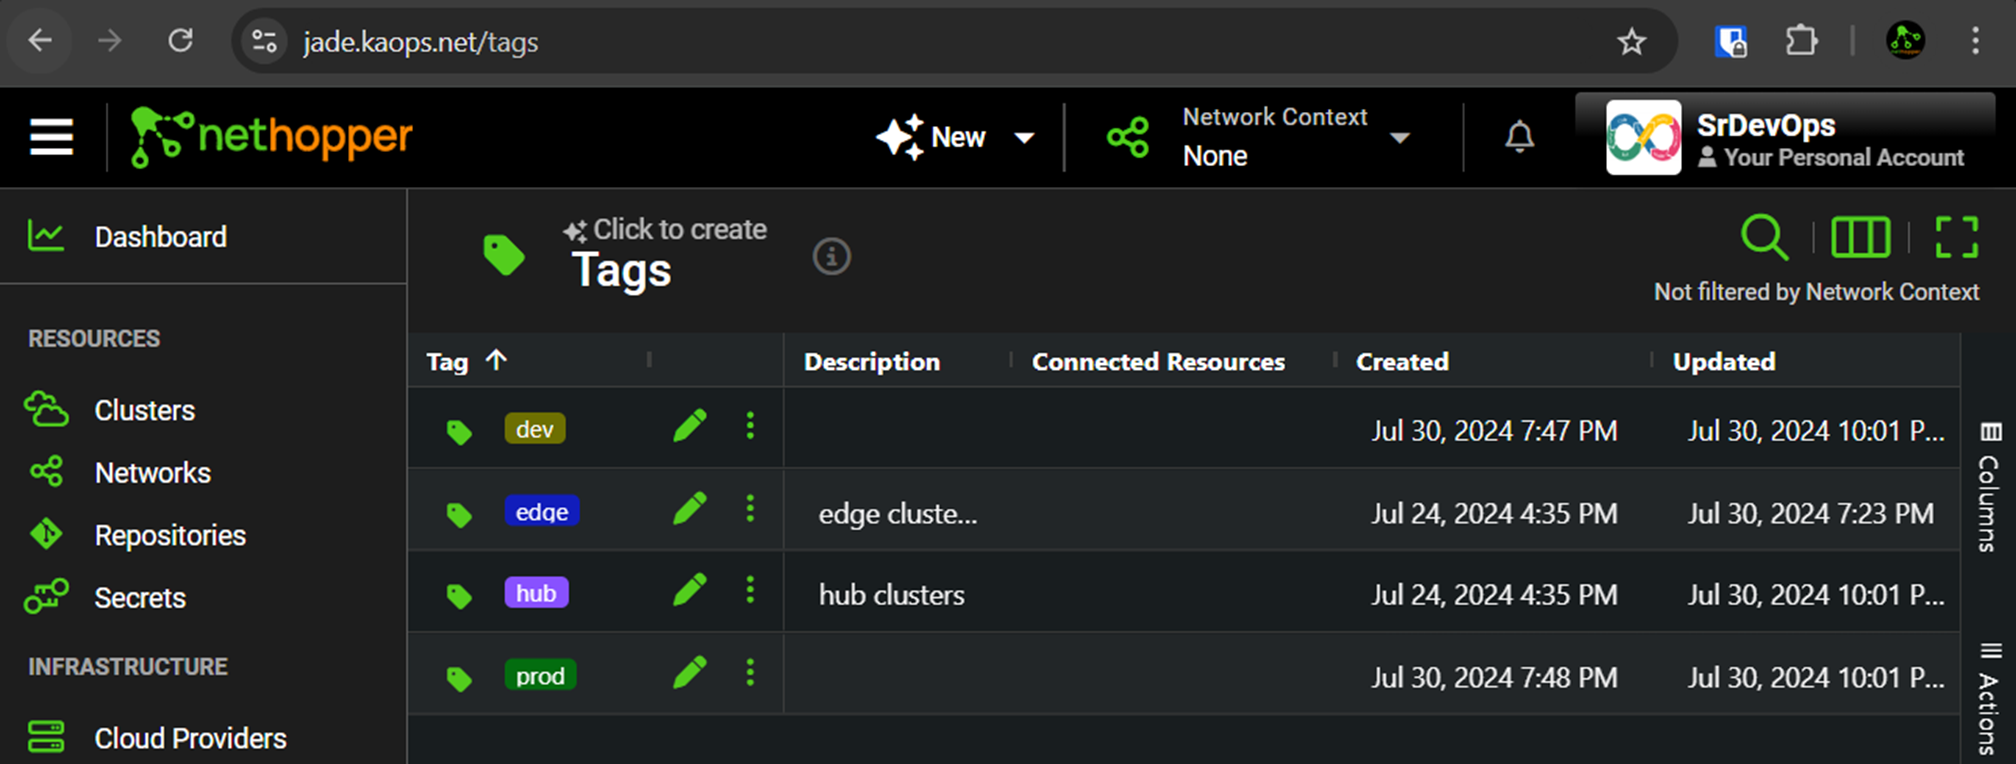Click the green network context icon

click(1128, 137)
